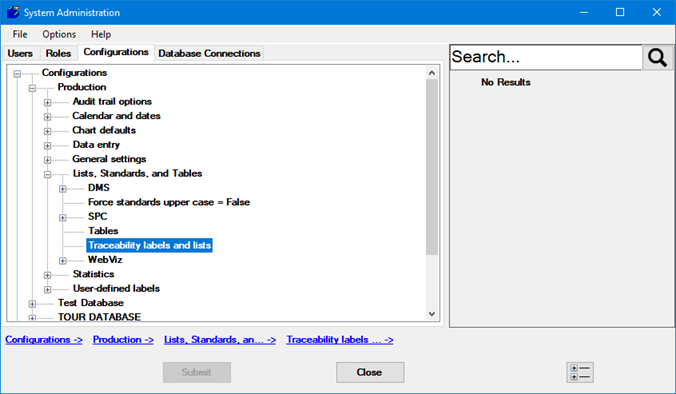Collapse the Production configuration node

32,88
